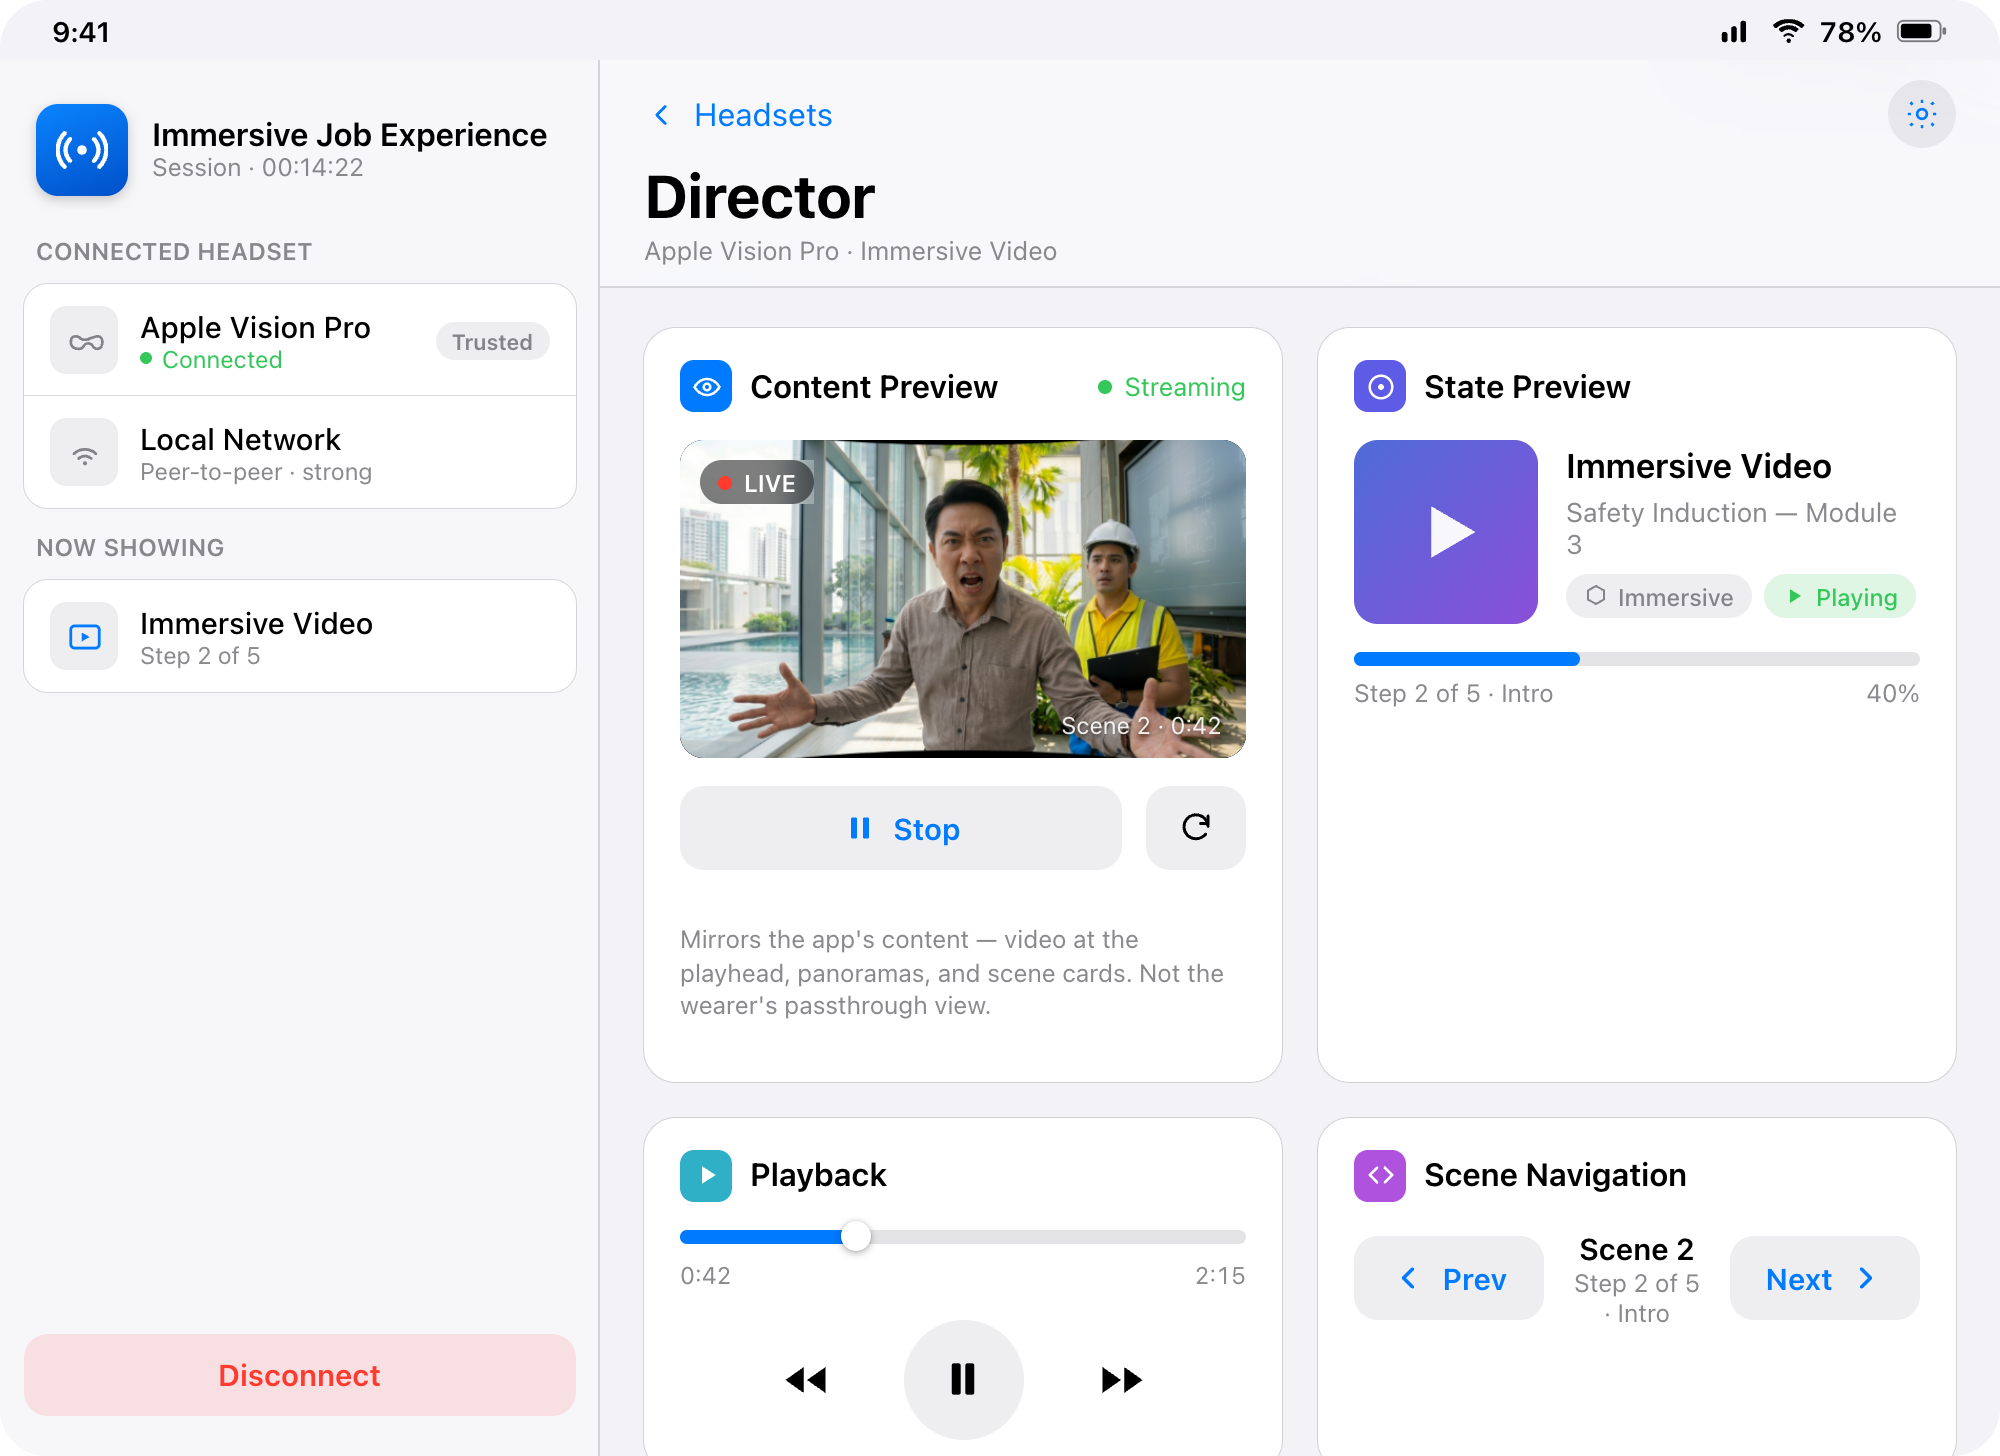2000x1456 pixels.
Task: Stop the content preview stream
Action: click(901, 828)
